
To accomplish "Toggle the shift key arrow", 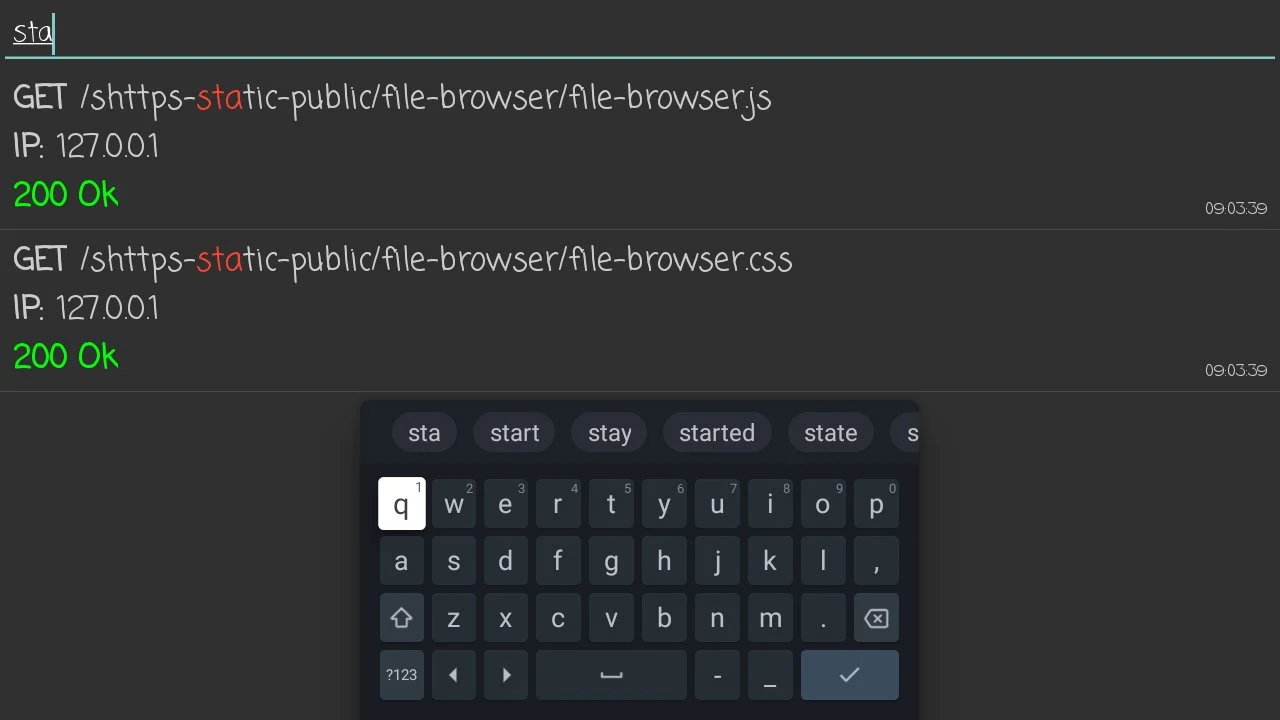I will coord(401,618).
